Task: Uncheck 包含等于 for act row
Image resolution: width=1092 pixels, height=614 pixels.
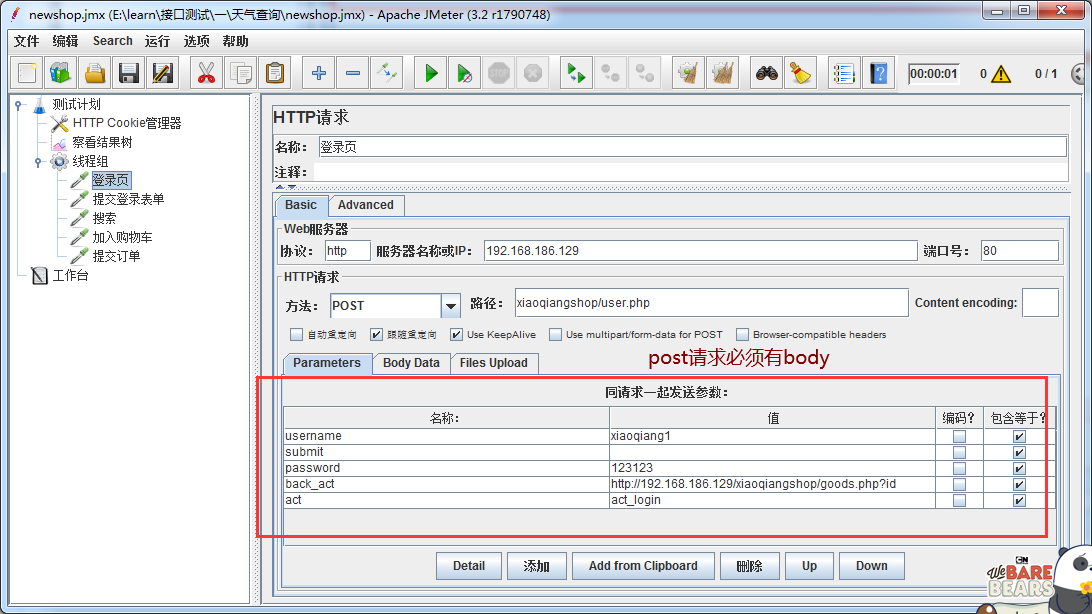Action: coord(1019,501)
